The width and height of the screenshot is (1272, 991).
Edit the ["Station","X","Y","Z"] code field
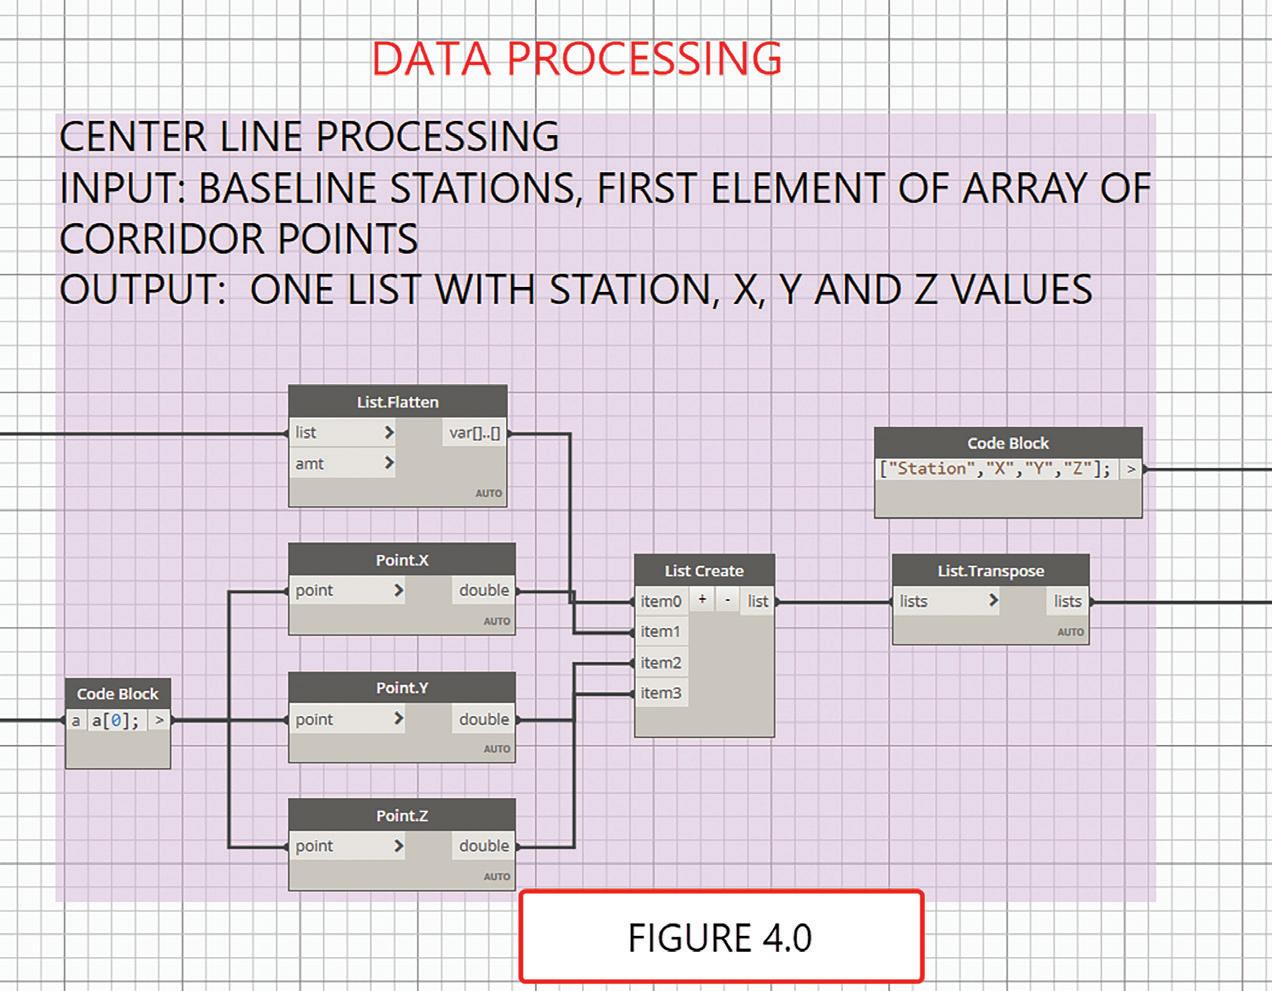click(995, 469)
